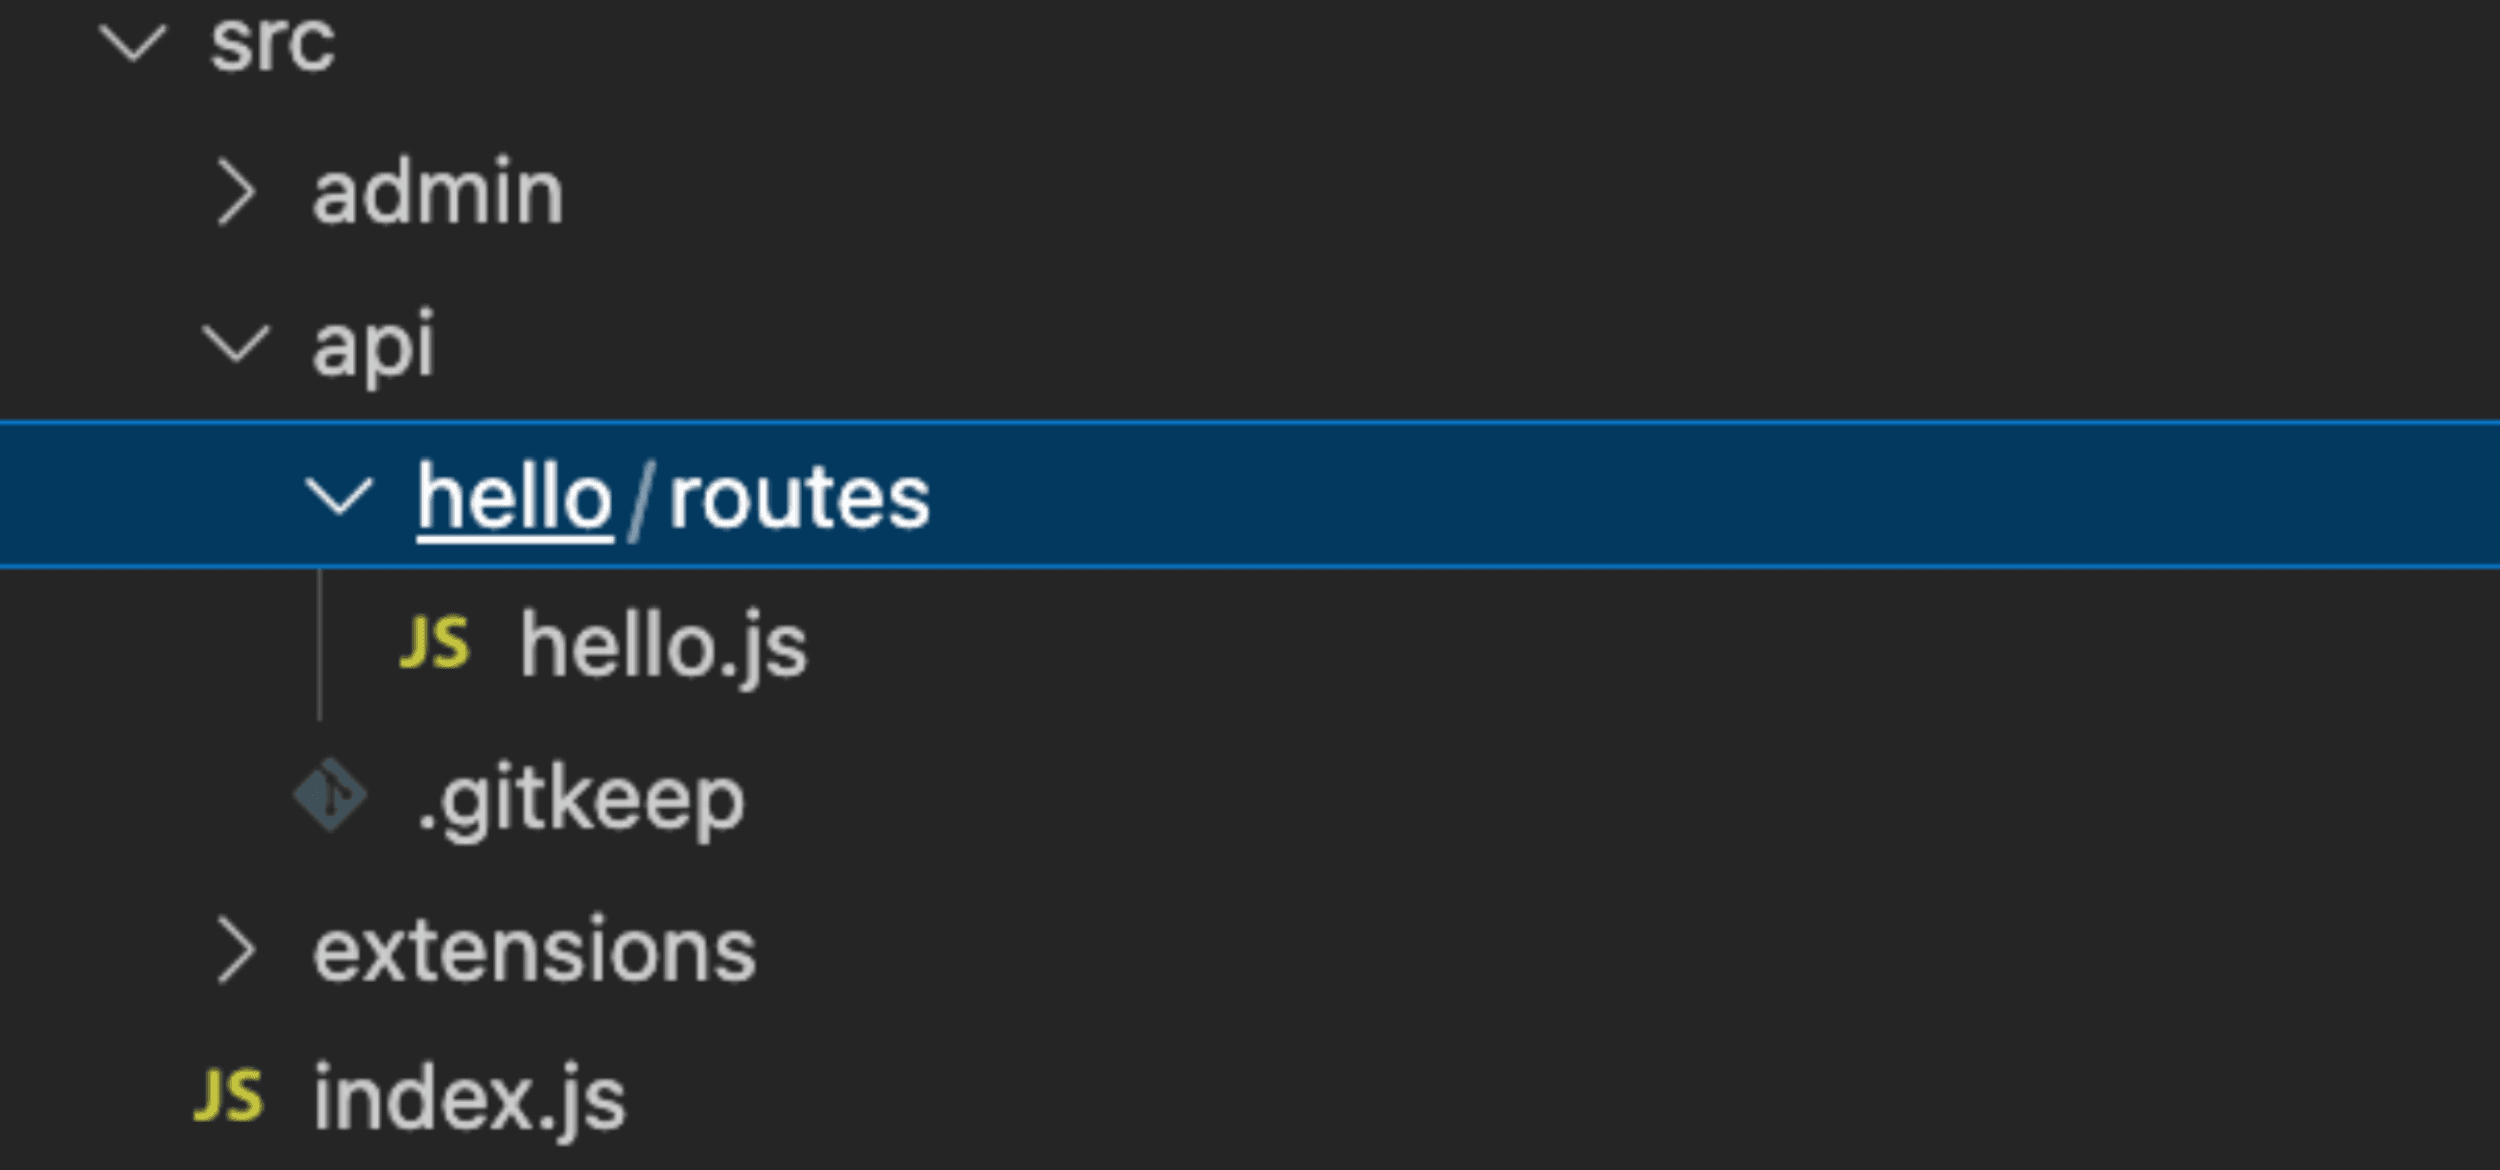
Task: Select the extensions folder name
Action: tap(534, 950)
